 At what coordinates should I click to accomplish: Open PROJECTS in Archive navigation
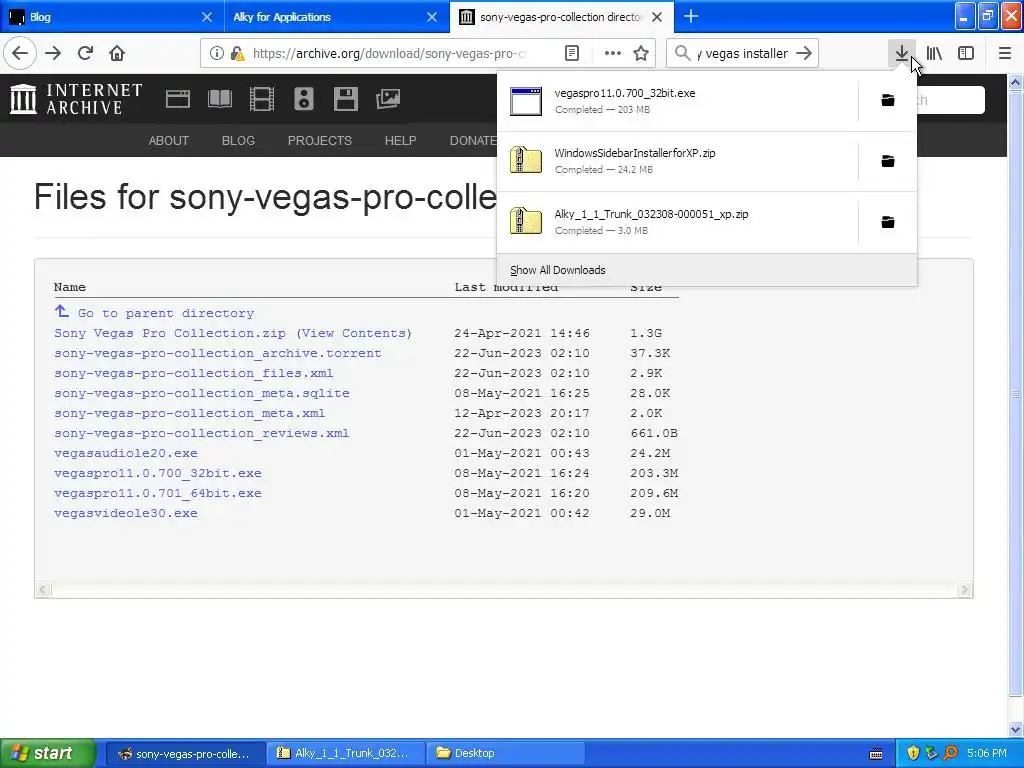pos(319,140)
